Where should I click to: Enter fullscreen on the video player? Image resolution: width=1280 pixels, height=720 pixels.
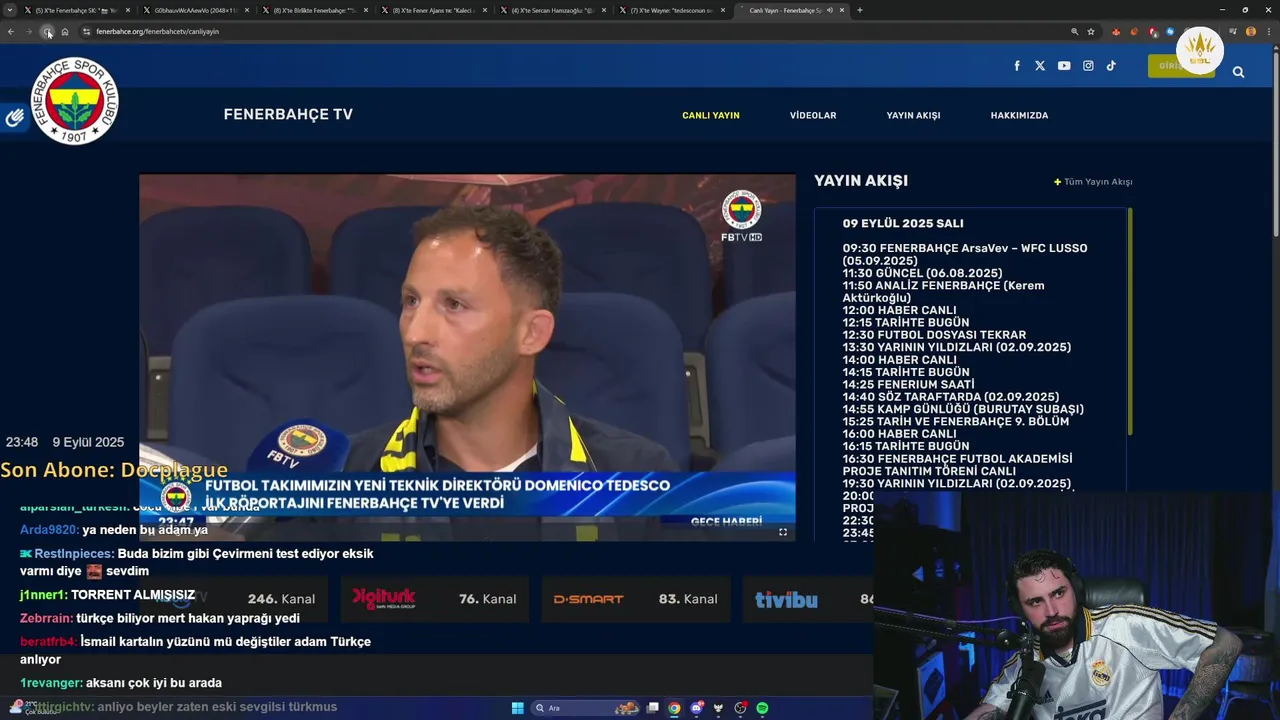pyautogui.click(x=783, y=532)
